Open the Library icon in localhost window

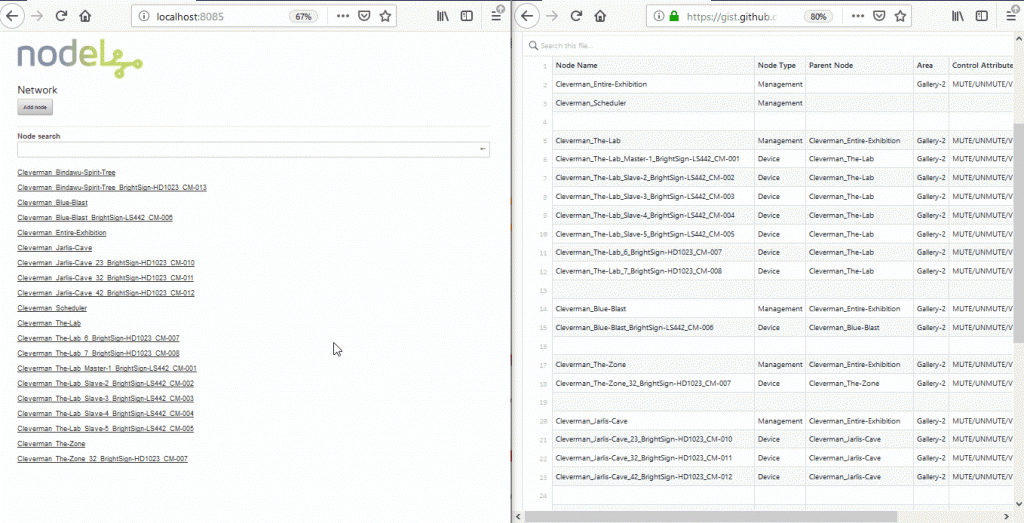440,17
